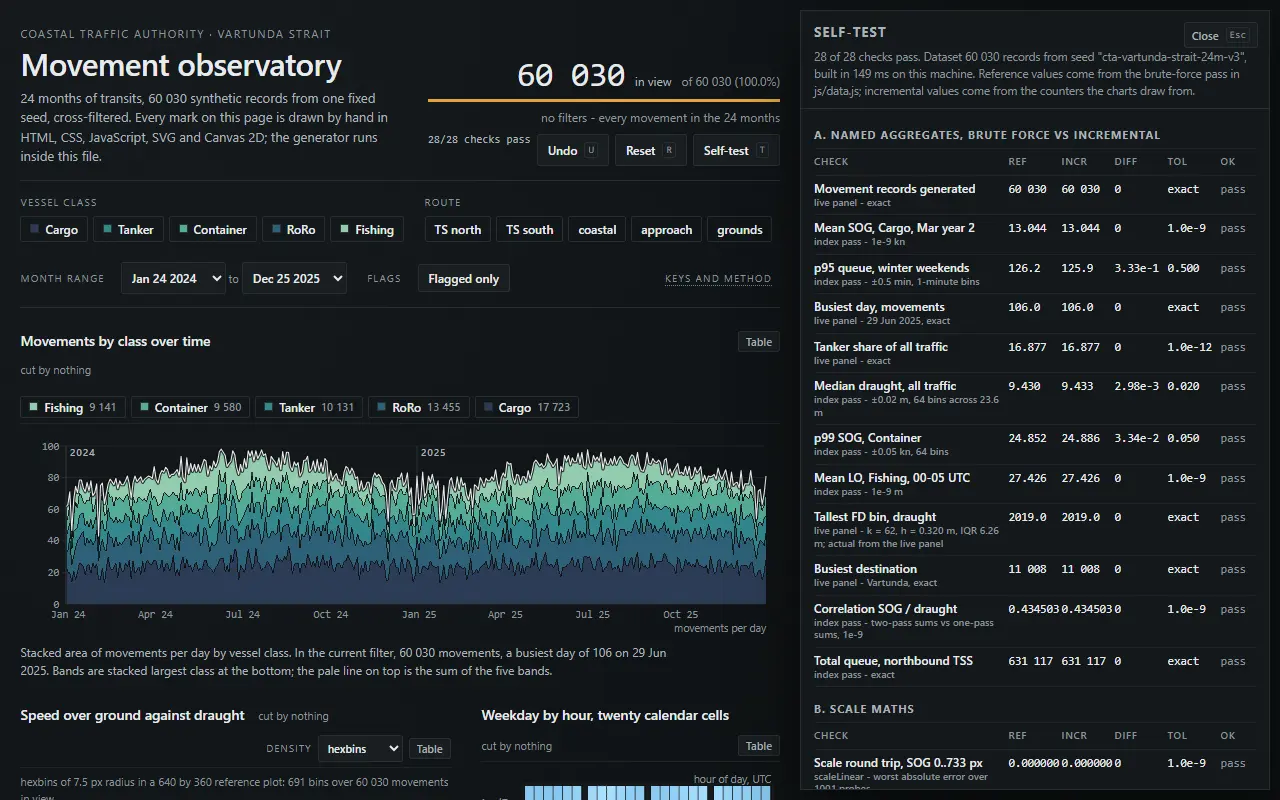Select the Busiest day, movements check row

1034,313
